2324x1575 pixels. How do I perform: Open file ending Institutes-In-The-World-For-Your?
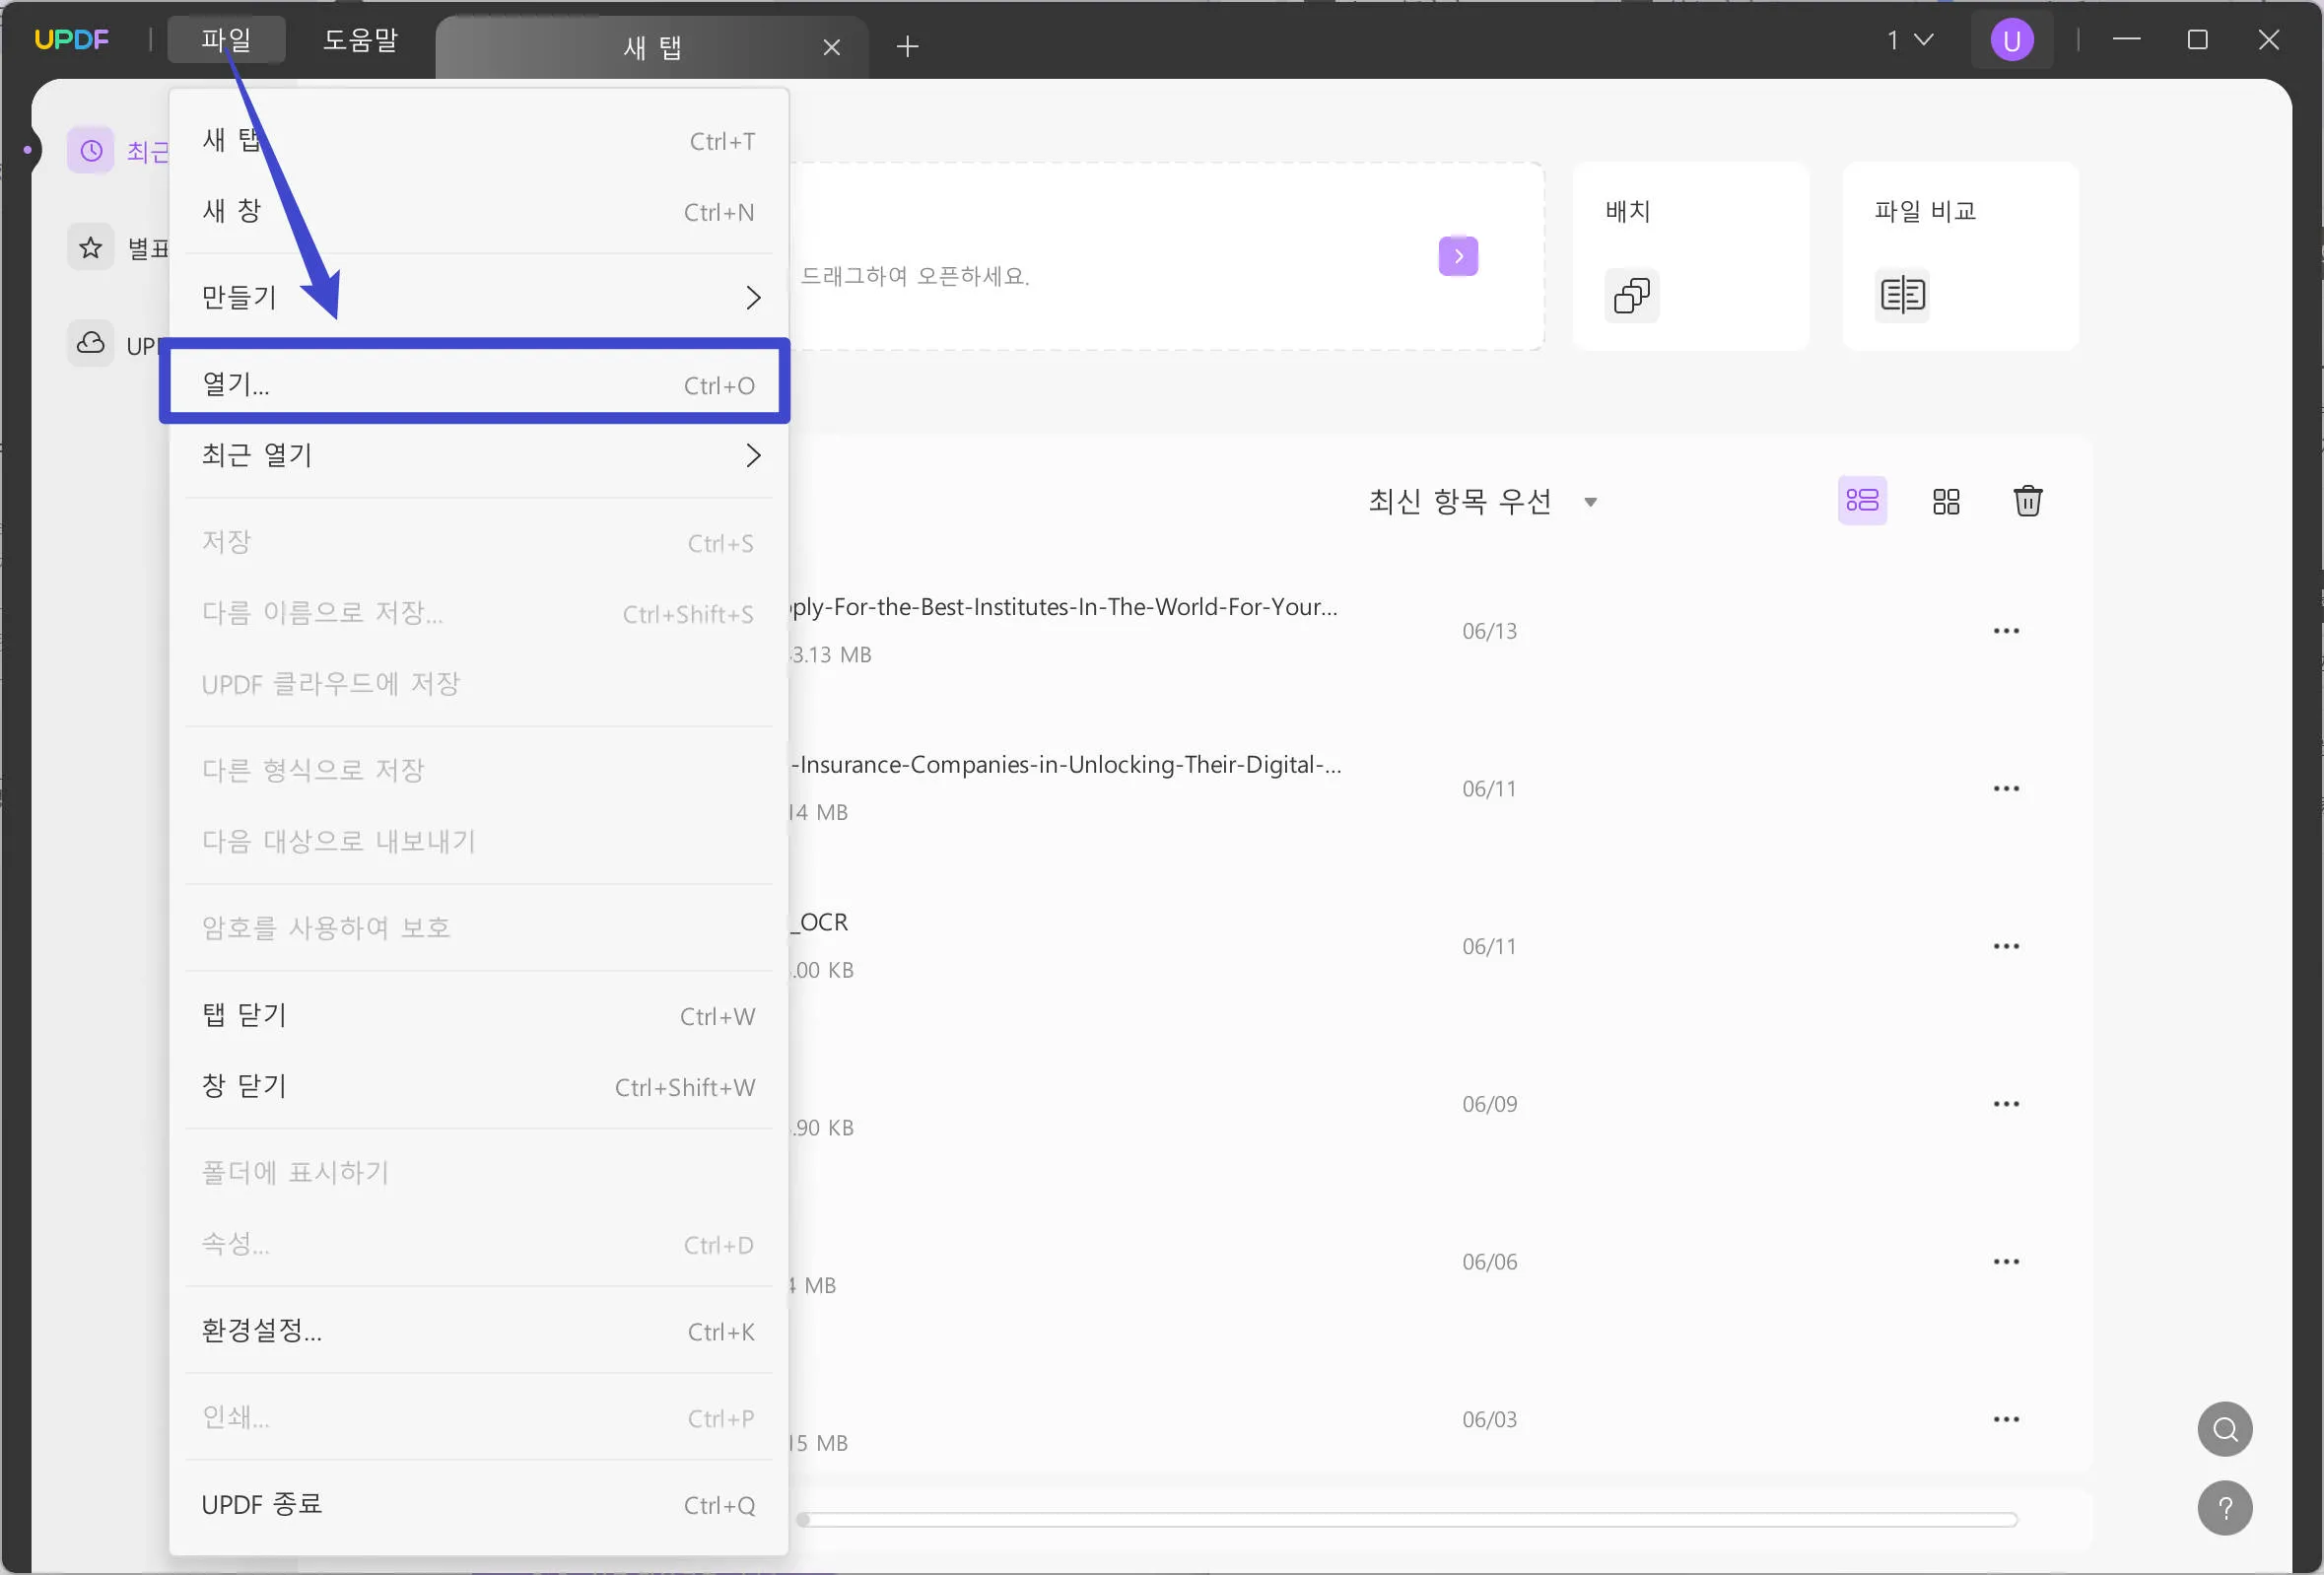tap(1064, 607)
